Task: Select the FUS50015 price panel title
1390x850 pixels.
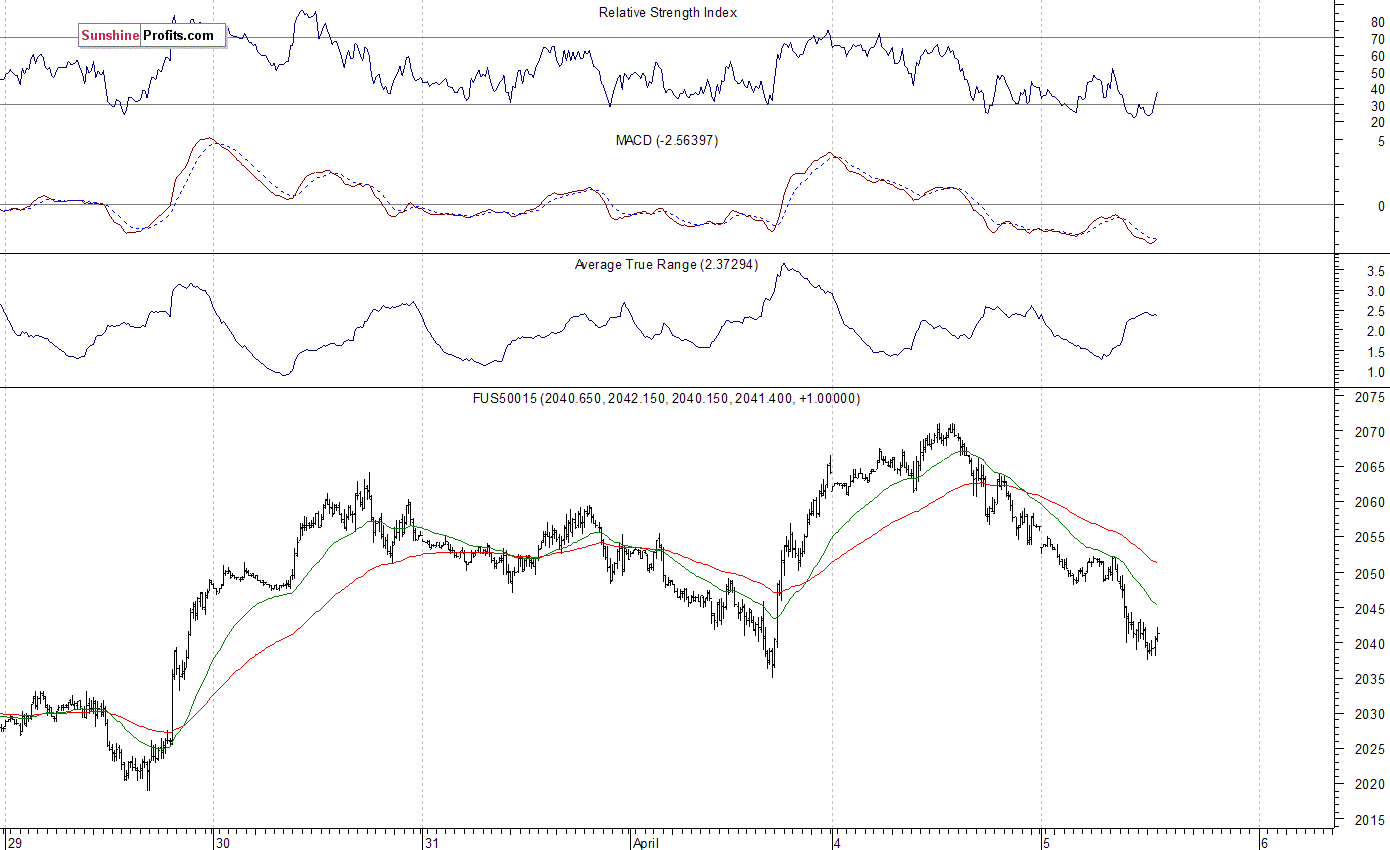Action: click(x=666, y=398)
